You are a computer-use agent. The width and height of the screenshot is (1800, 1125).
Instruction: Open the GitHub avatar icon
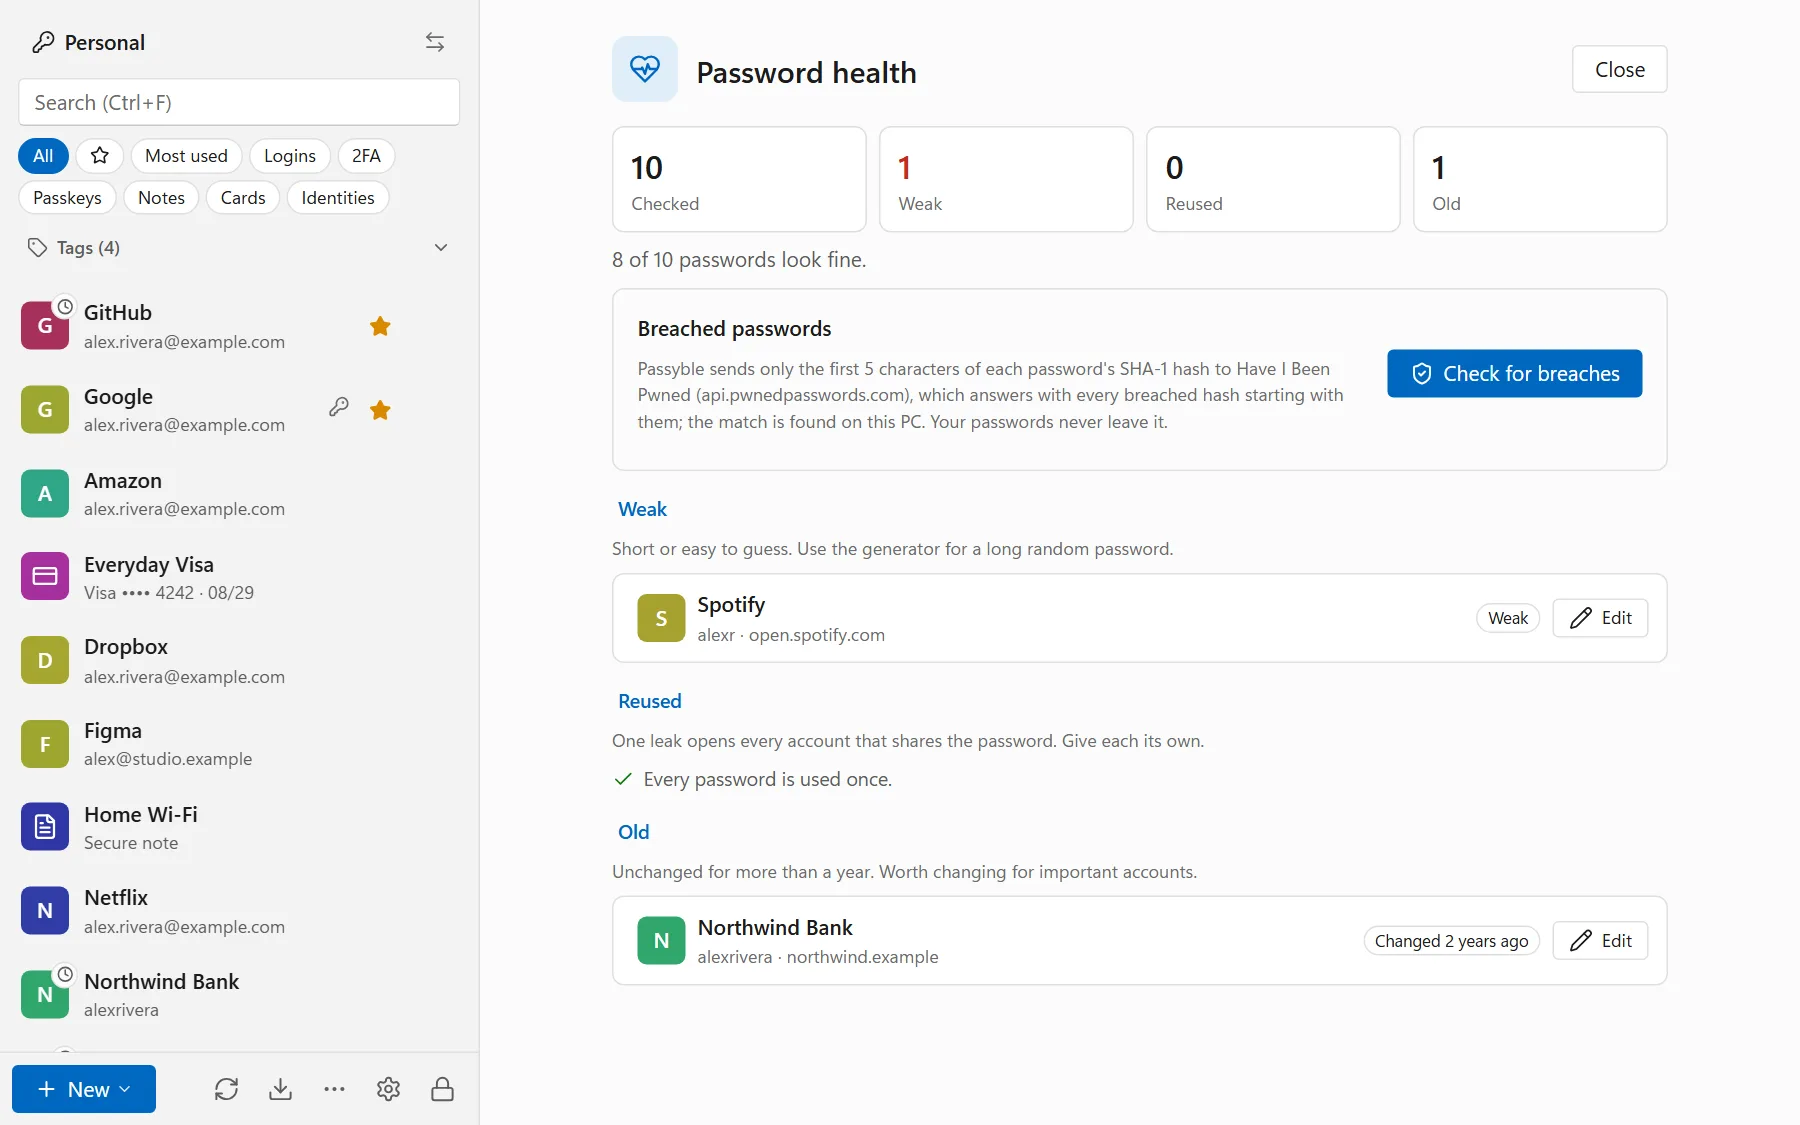point(45,326)
